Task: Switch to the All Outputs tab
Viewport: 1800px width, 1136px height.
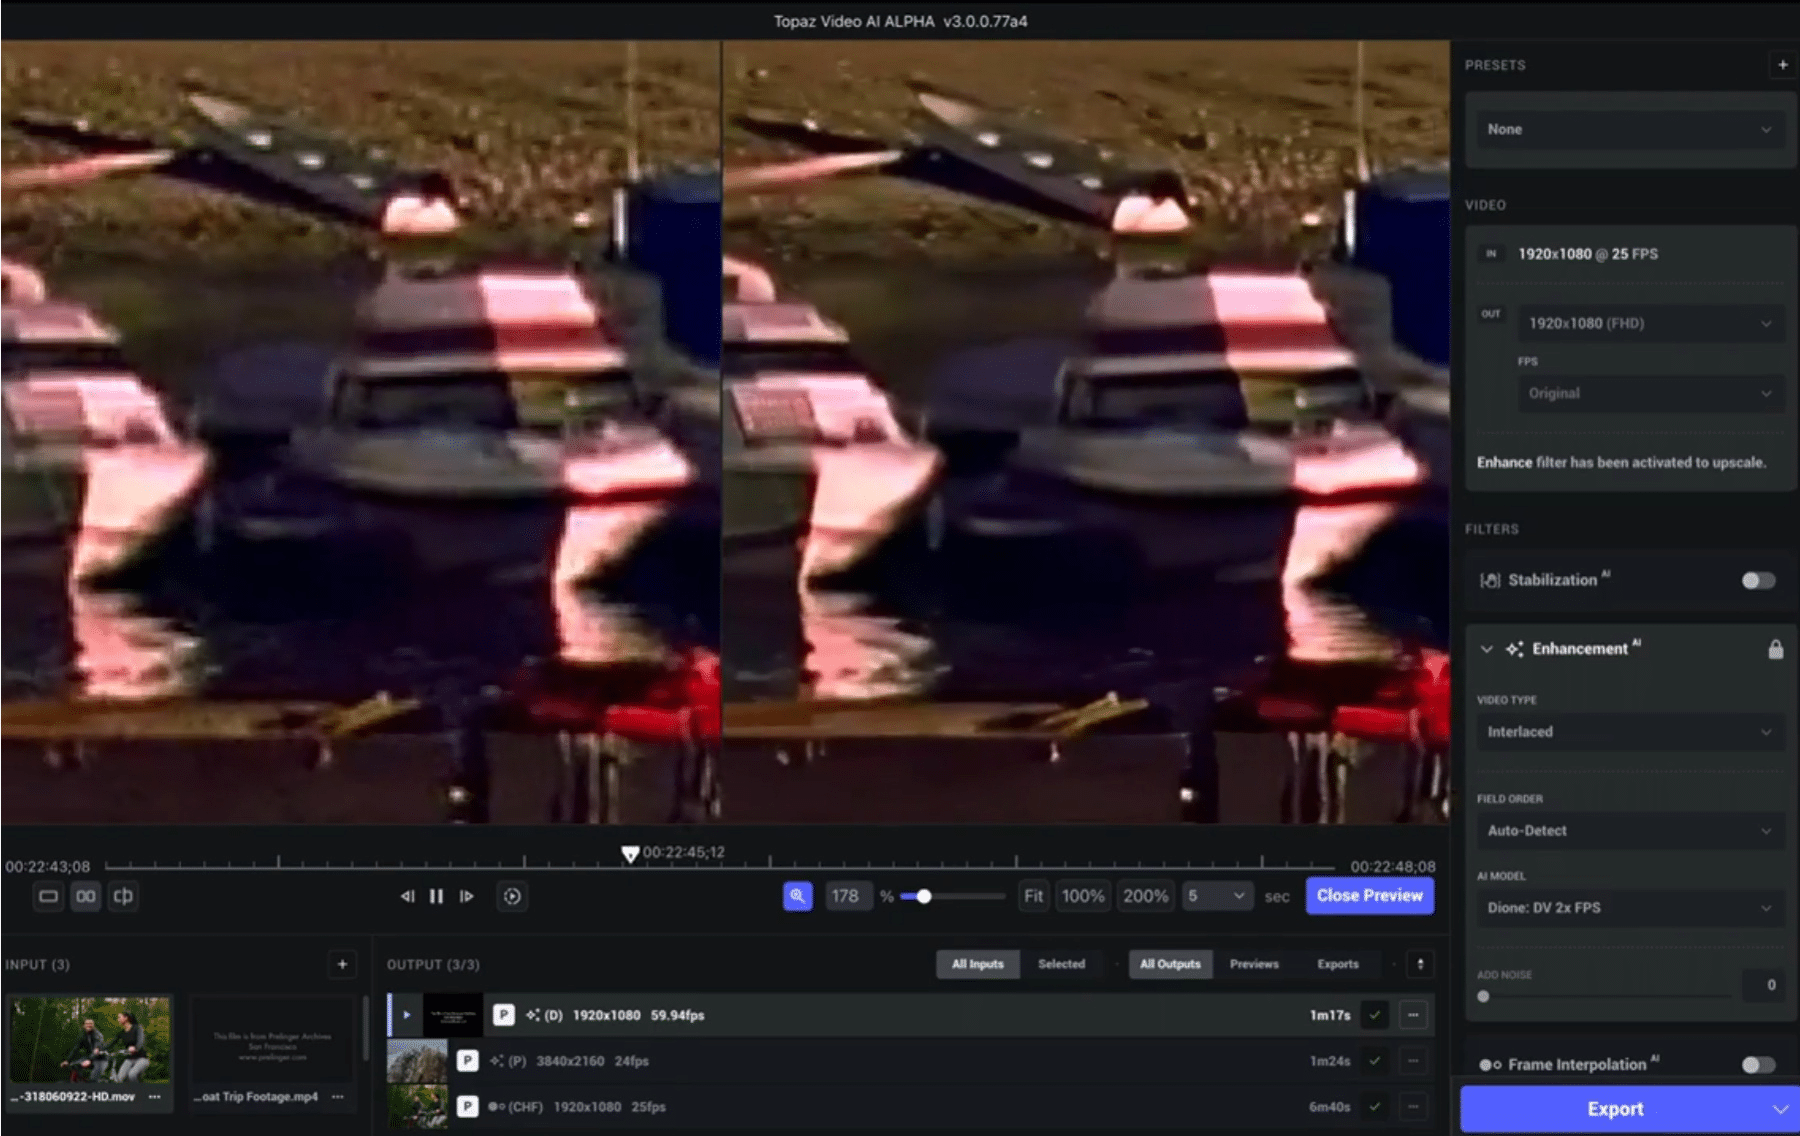Action: [x=1170, y=964]
